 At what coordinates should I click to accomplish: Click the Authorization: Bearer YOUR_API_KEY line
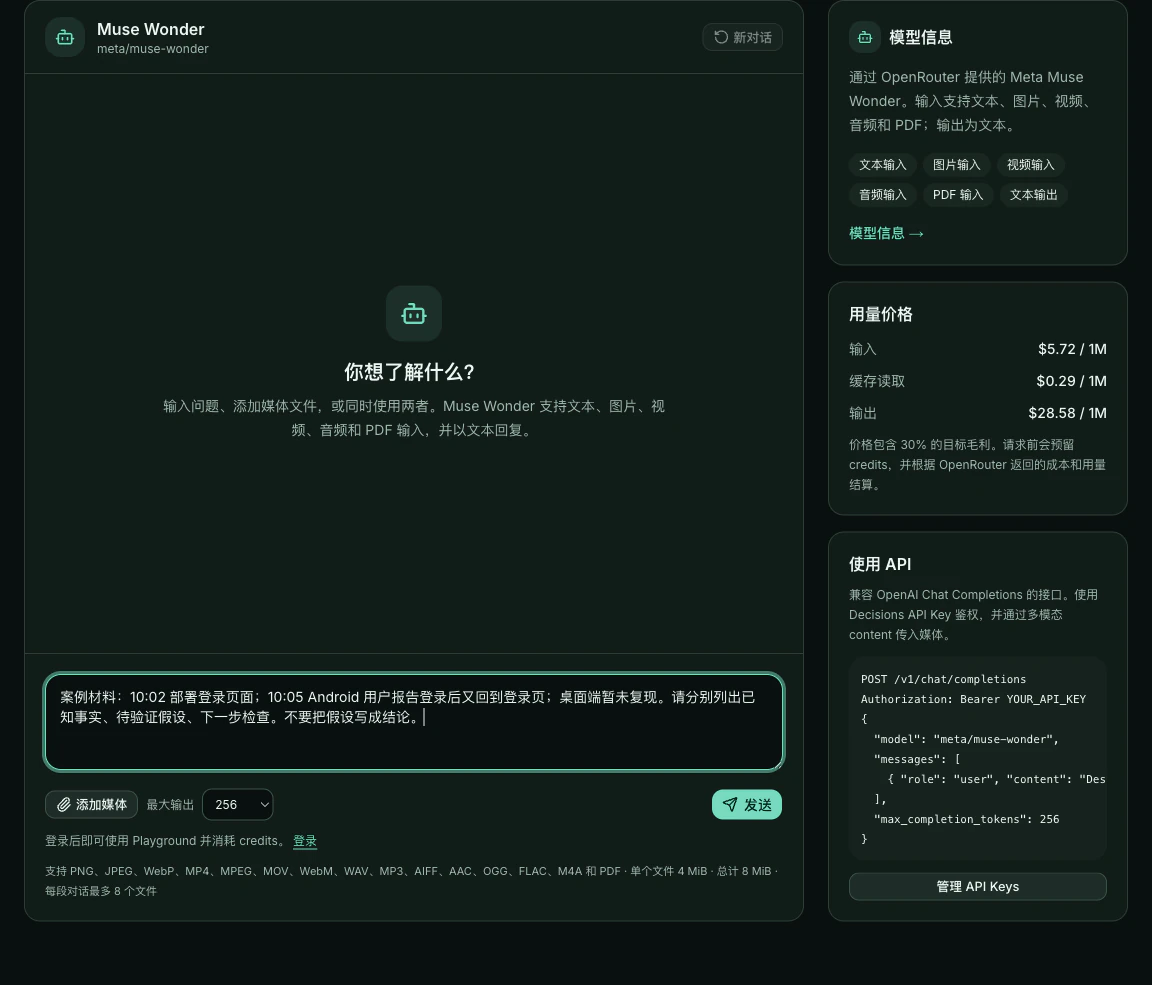click(973, 699)
